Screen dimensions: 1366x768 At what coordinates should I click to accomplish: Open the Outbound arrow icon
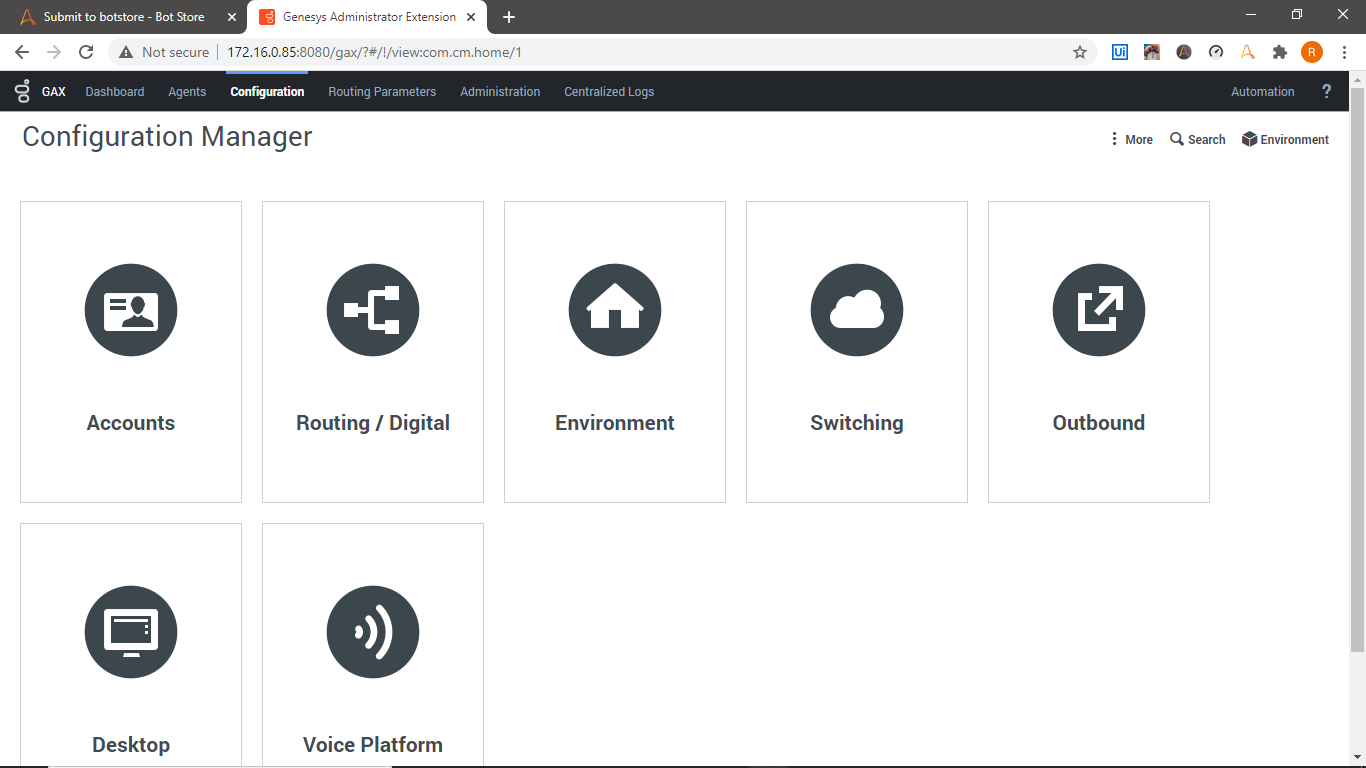1099,310
